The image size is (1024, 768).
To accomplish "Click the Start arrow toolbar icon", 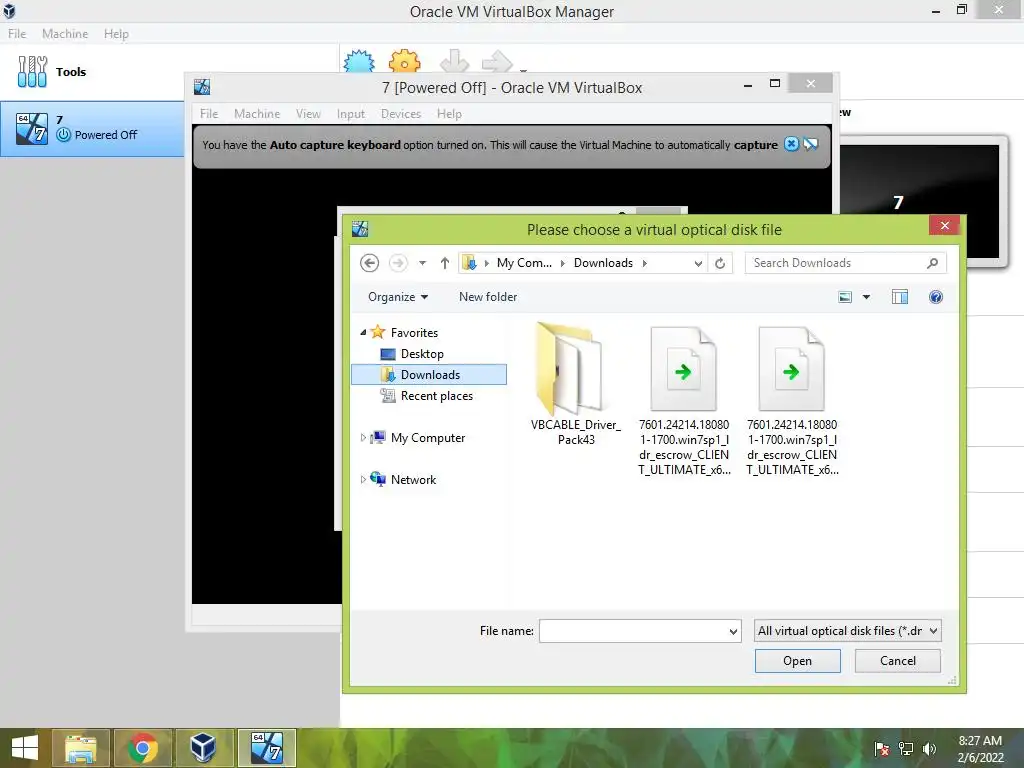I will click(x=497, y=61).
